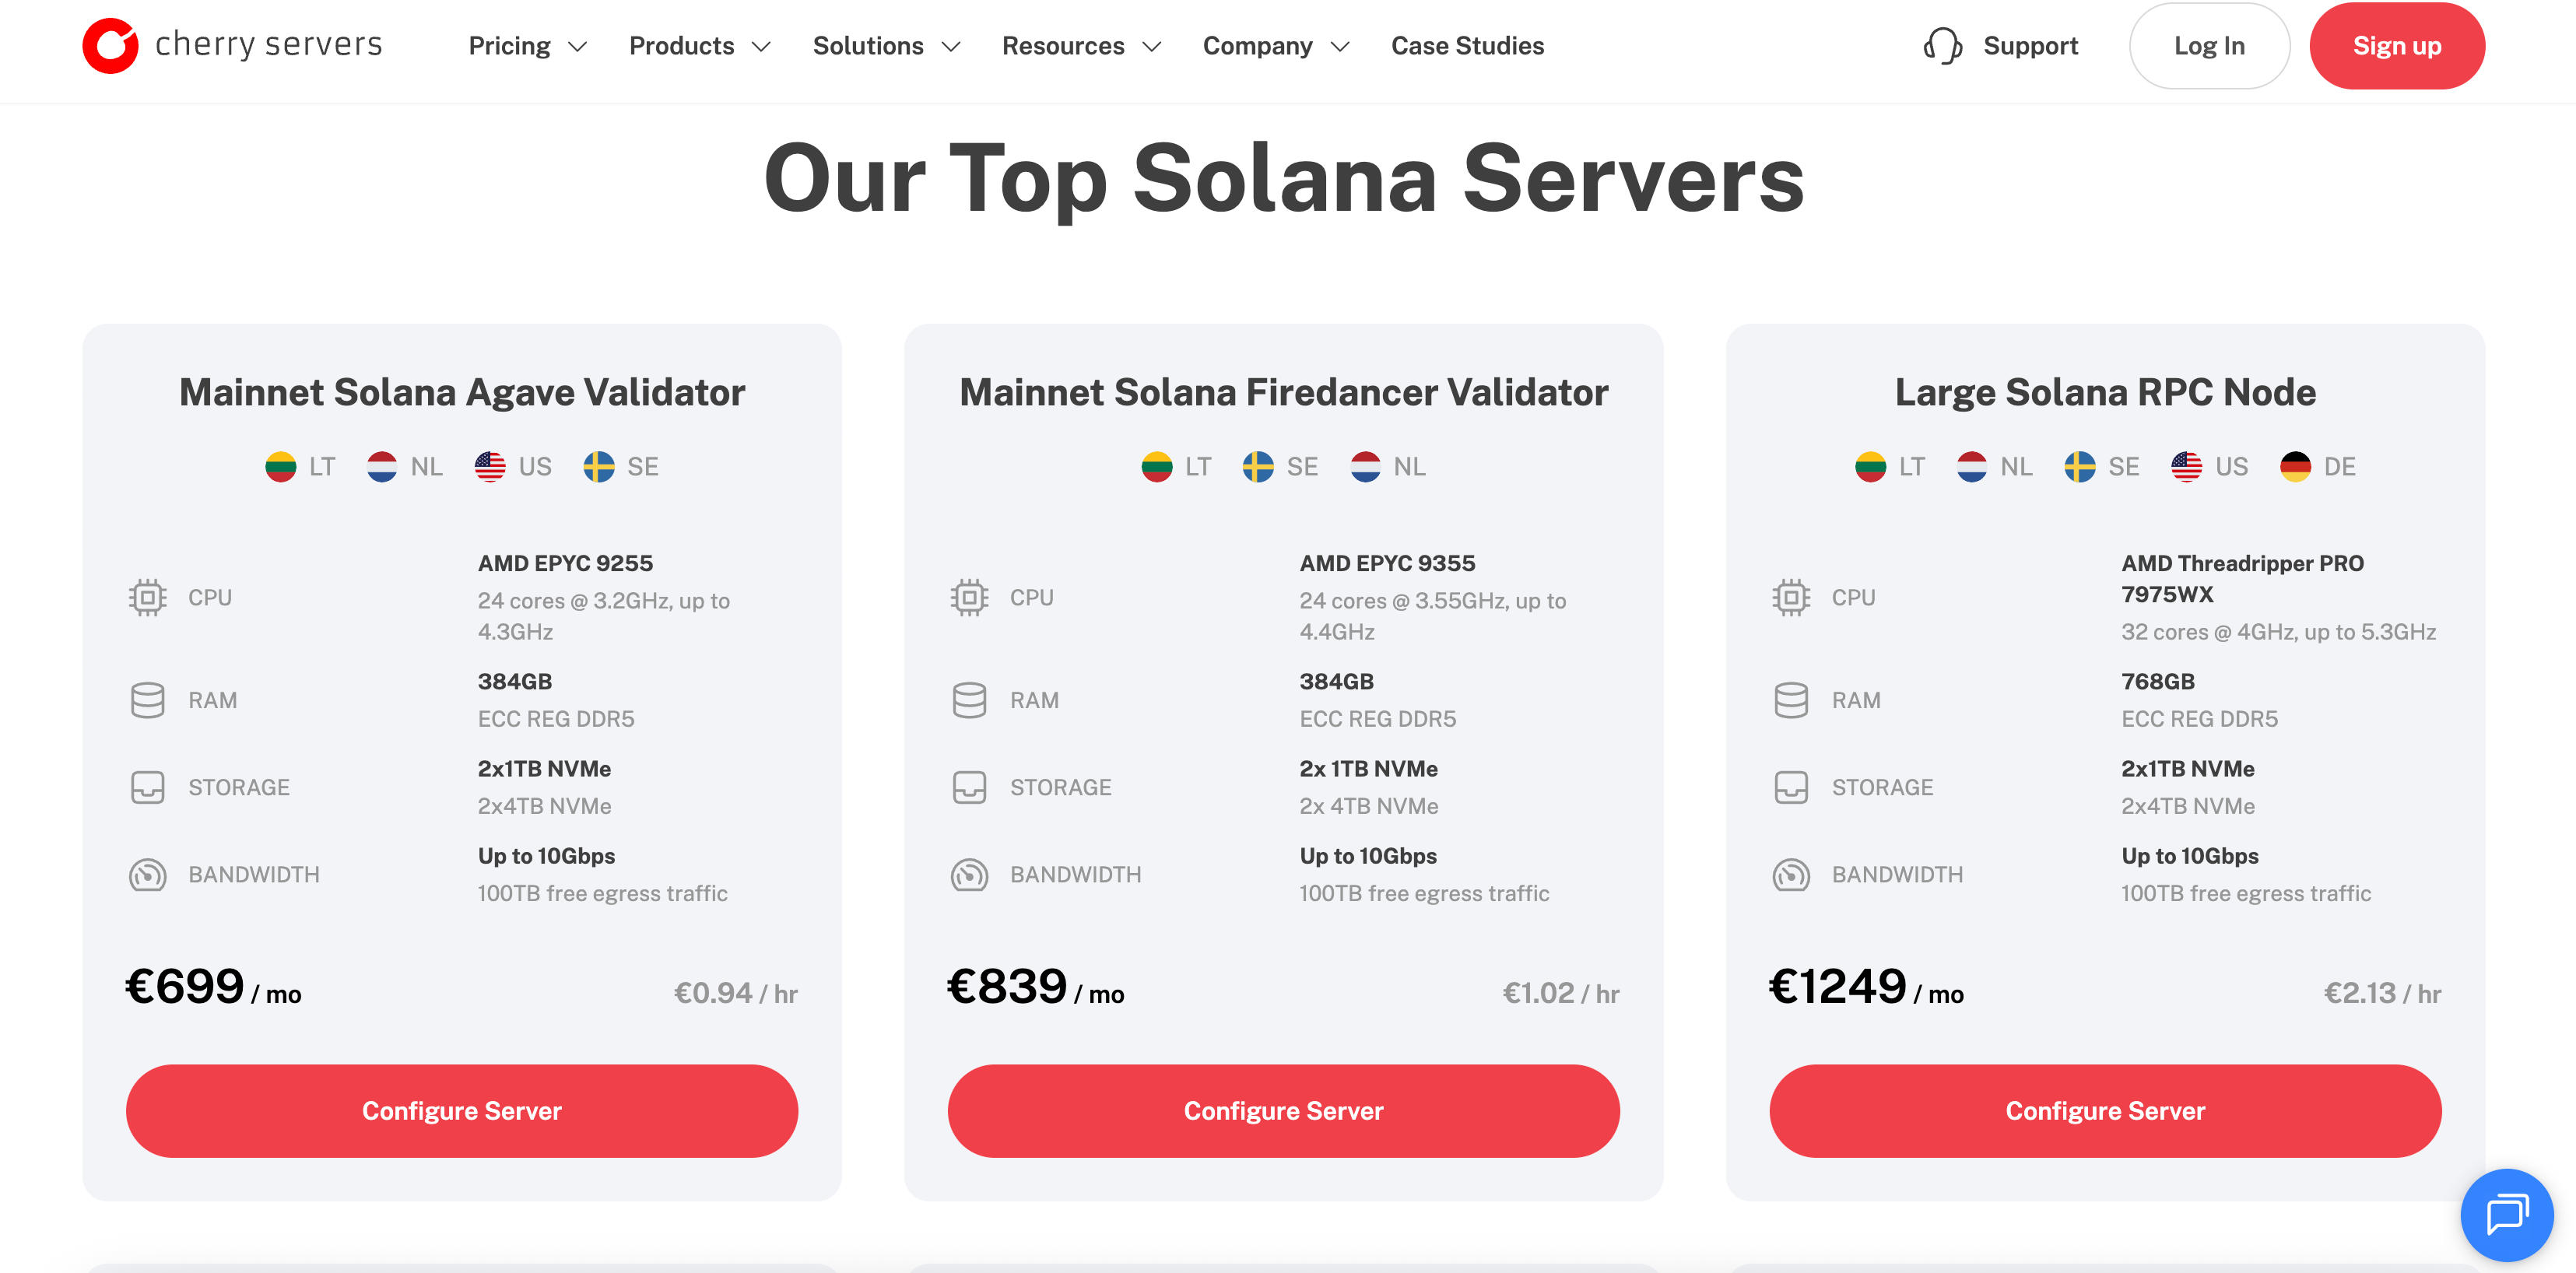Click the Cherry Servers logo
The image size is (2576, 1273).
pyautogui.click(x=232, y=45)
